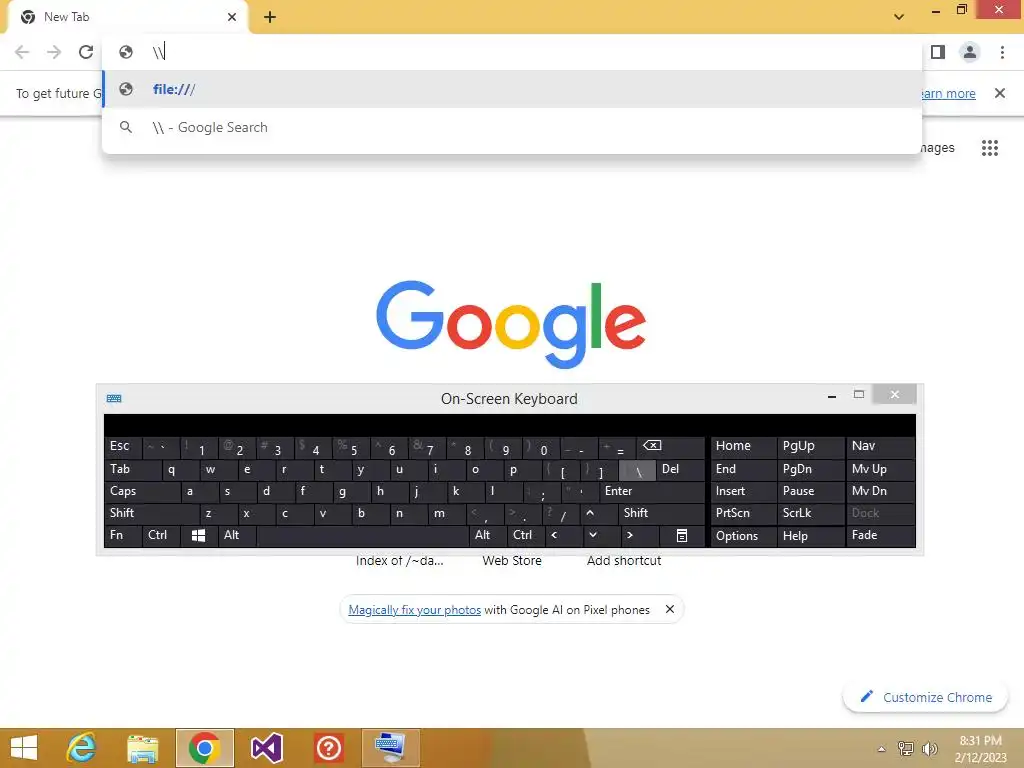Click the Del key on On-Screen Keyboard
This screenshot has width=1024, height=768.
click(680, 470)
